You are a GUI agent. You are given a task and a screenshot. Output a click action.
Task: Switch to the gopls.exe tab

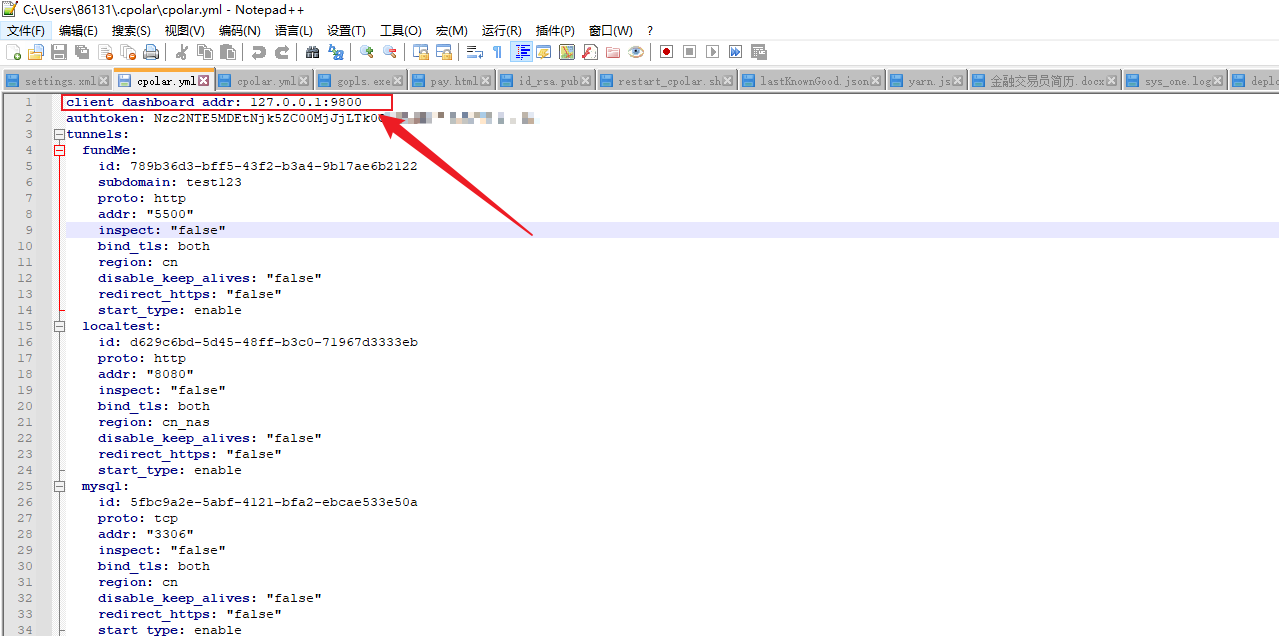click(x=360, y=81)
